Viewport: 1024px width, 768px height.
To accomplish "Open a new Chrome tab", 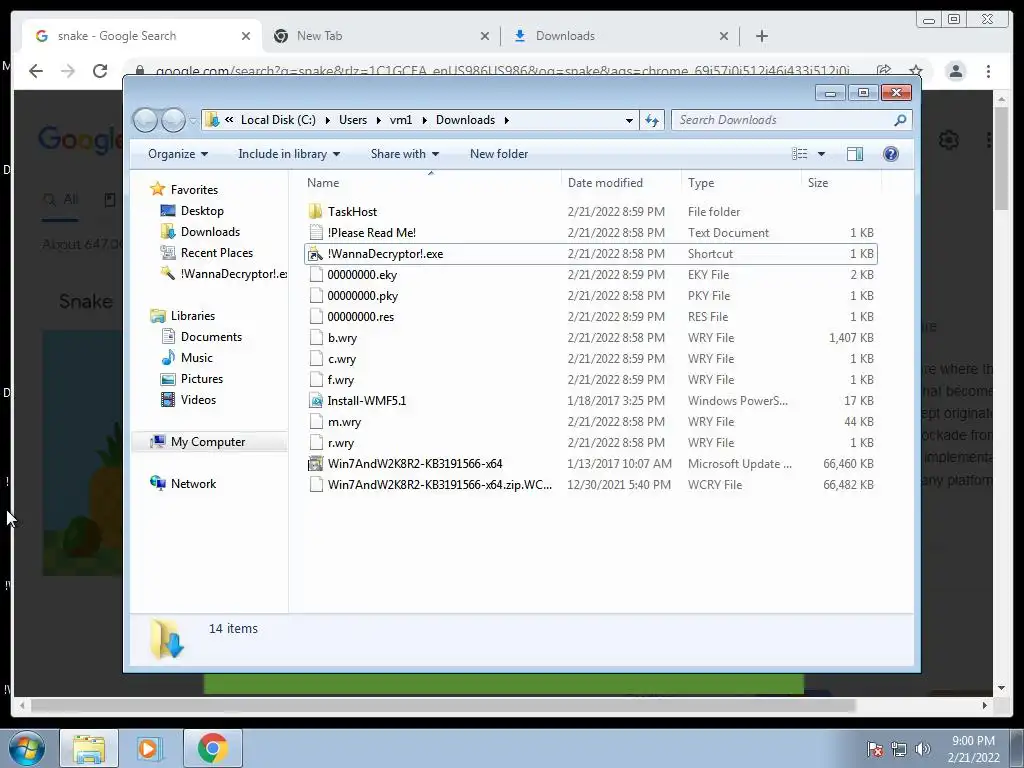I will (761, 37).
